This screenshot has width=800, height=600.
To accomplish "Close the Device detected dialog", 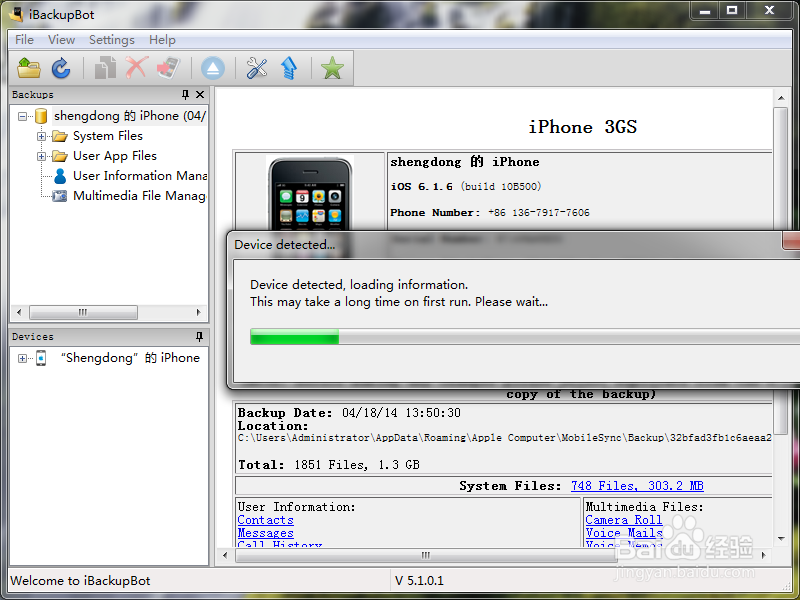I will coord(791,241).
